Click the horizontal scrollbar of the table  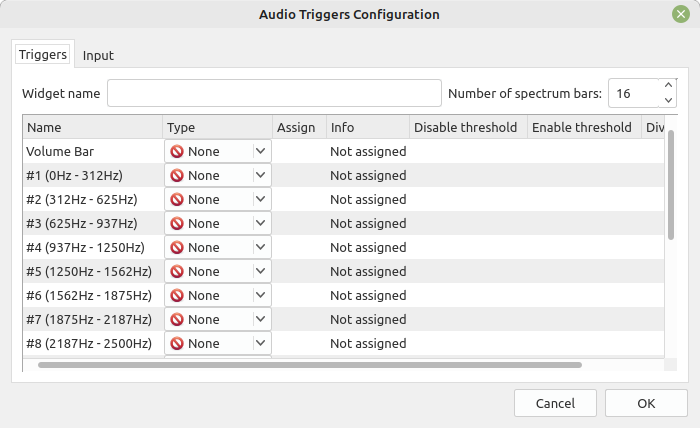[310, 365]
